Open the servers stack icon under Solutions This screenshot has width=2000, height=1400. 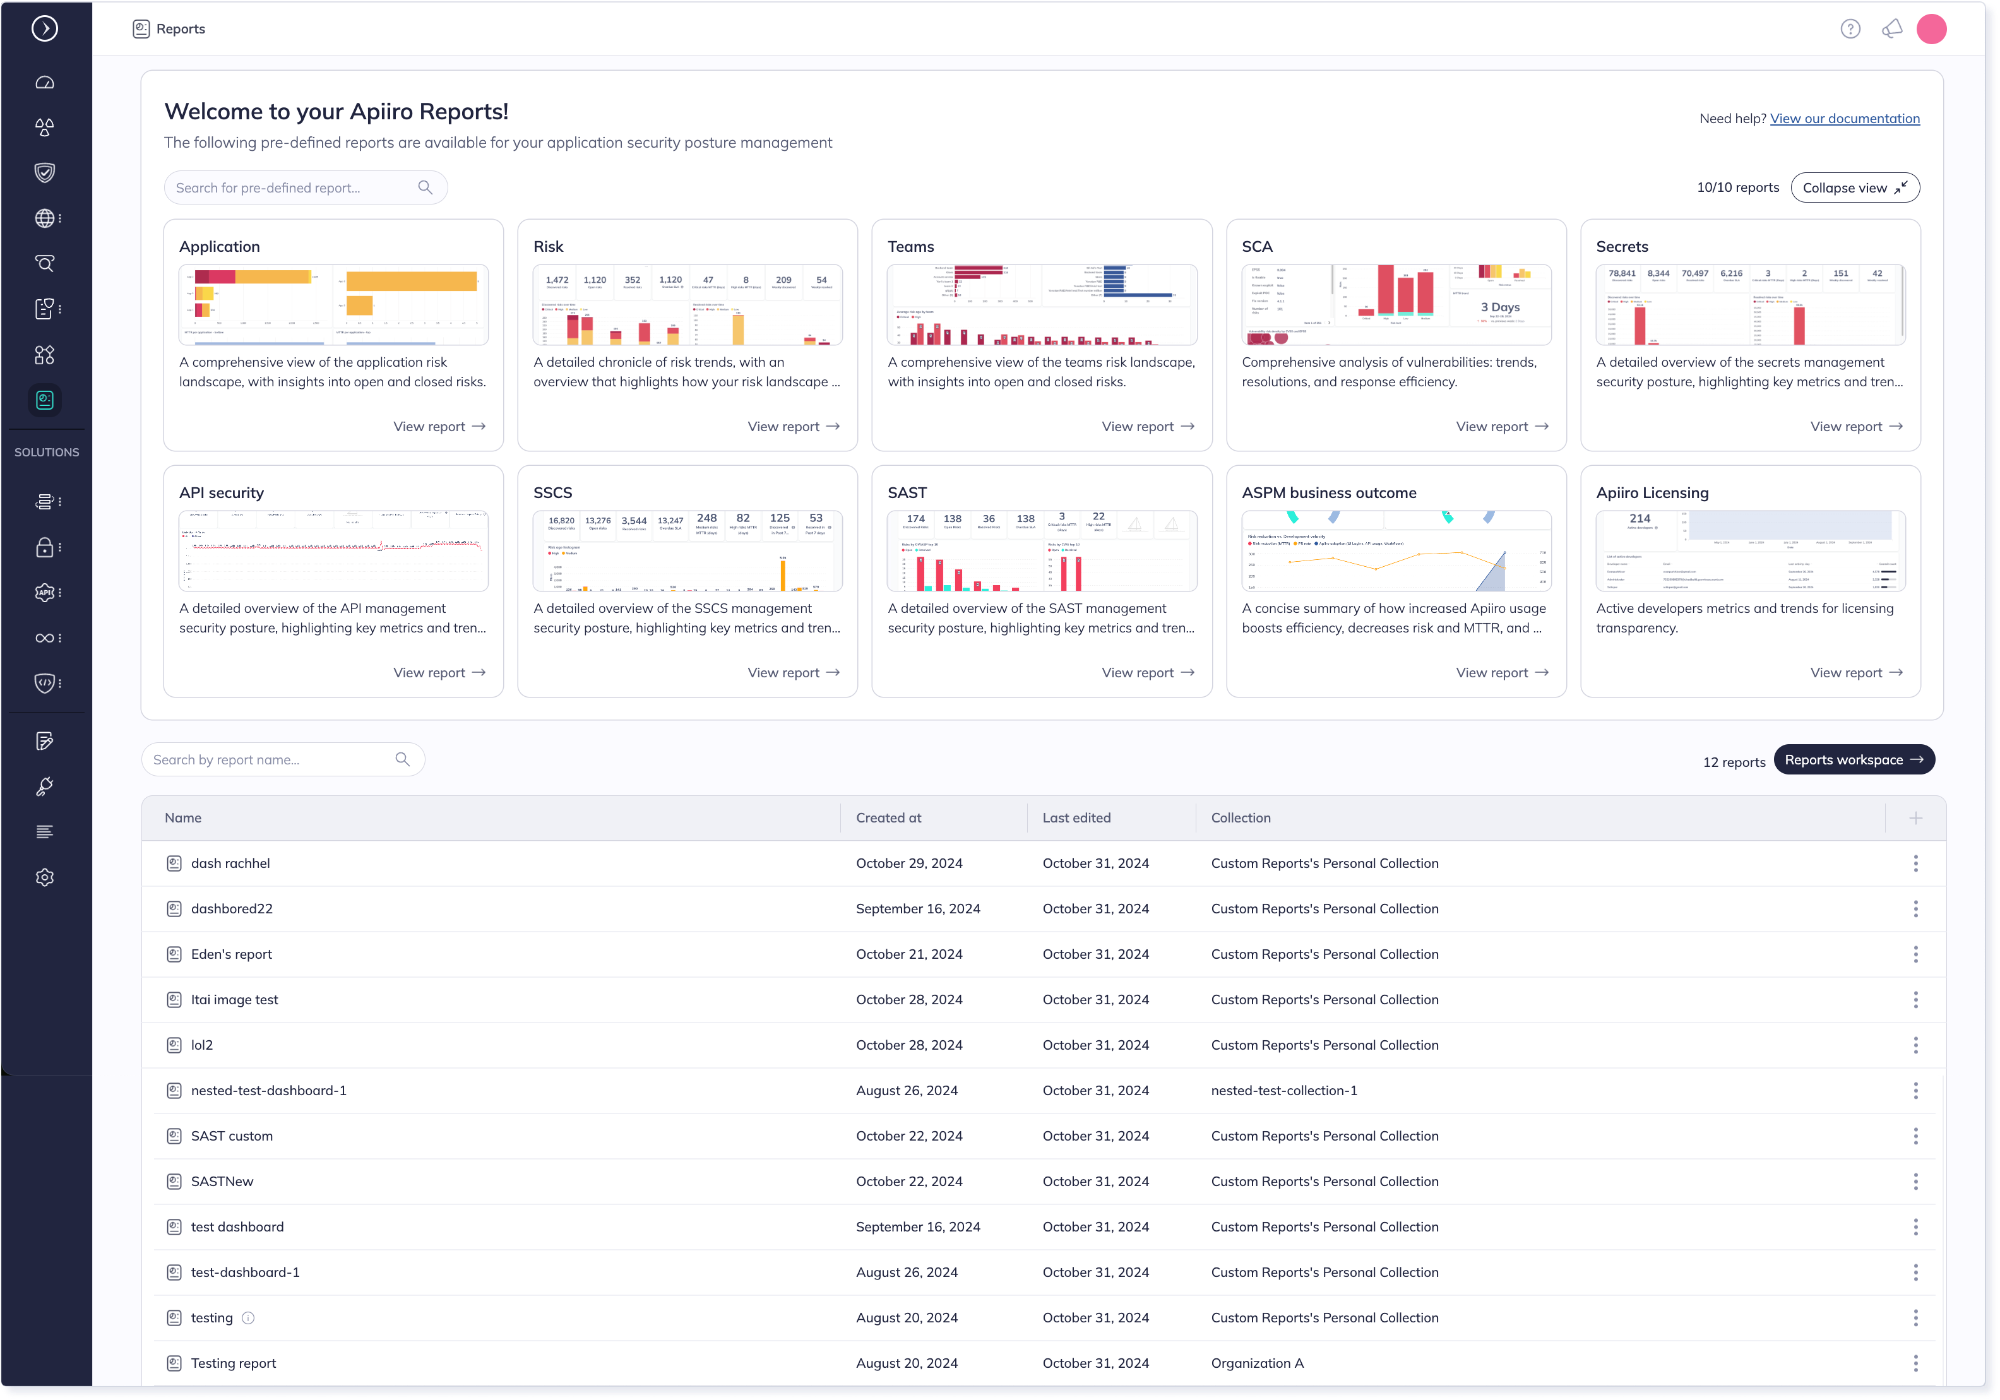[45, 501]
